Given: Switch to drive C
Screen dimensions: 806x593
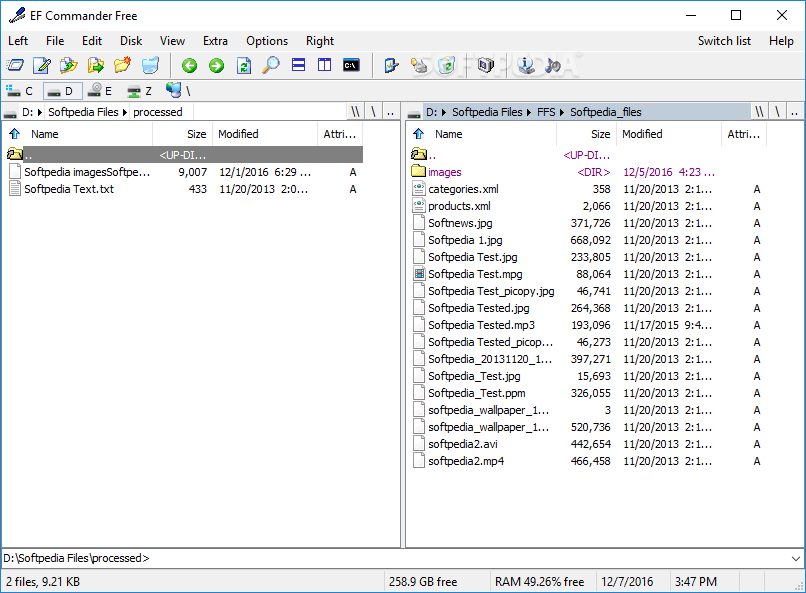Looking at the screenshot, I should pyautogui.click(x=21, y=91).
